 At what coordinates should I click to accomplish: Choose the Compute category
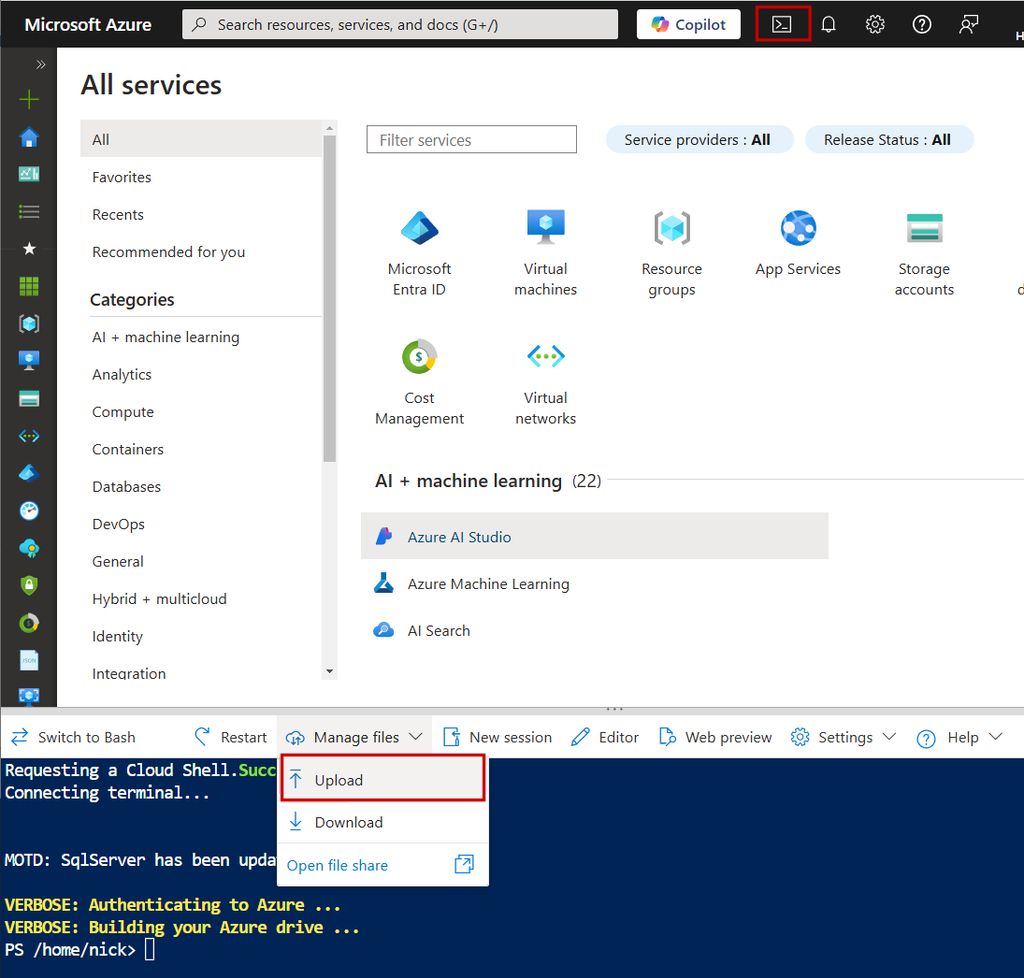pyautogui.click(x=123, y=412)
